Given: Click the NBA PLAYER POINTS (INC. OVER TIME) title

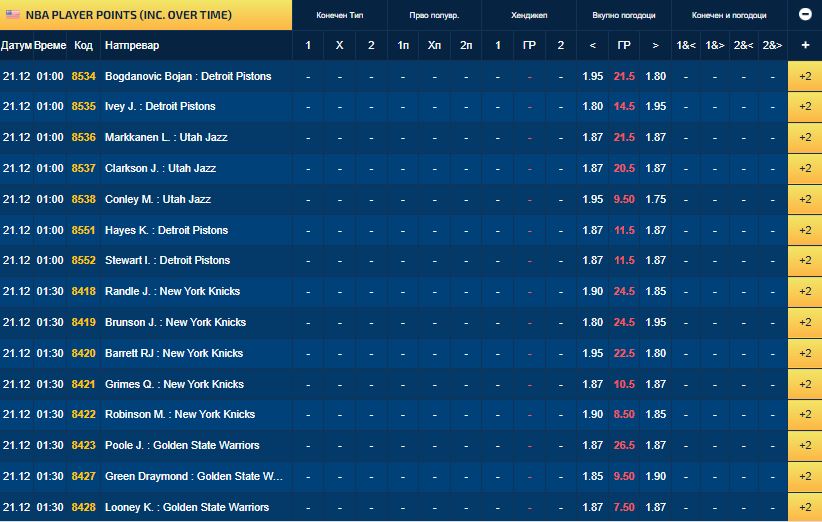Looking at the screenshot, I should click(129, 15).
